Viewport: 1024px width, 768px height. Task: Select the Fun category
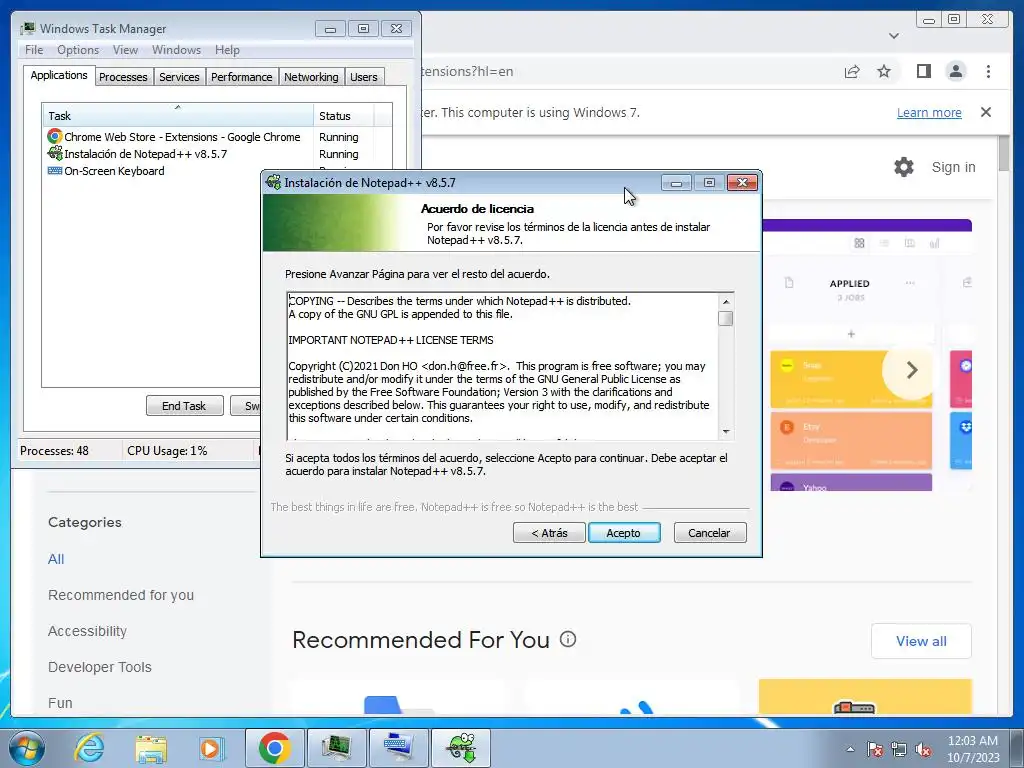pyautogui.click(x=60, y=703)
